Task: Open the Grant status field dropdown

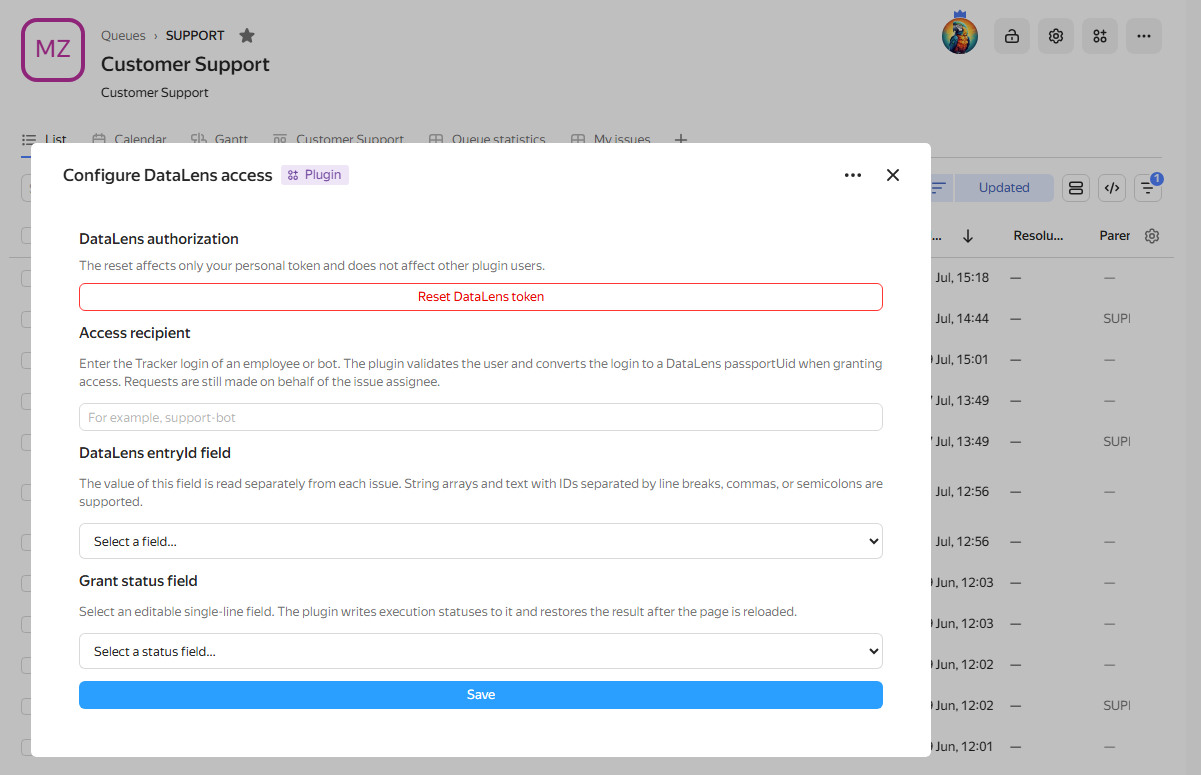Action: 481,651
